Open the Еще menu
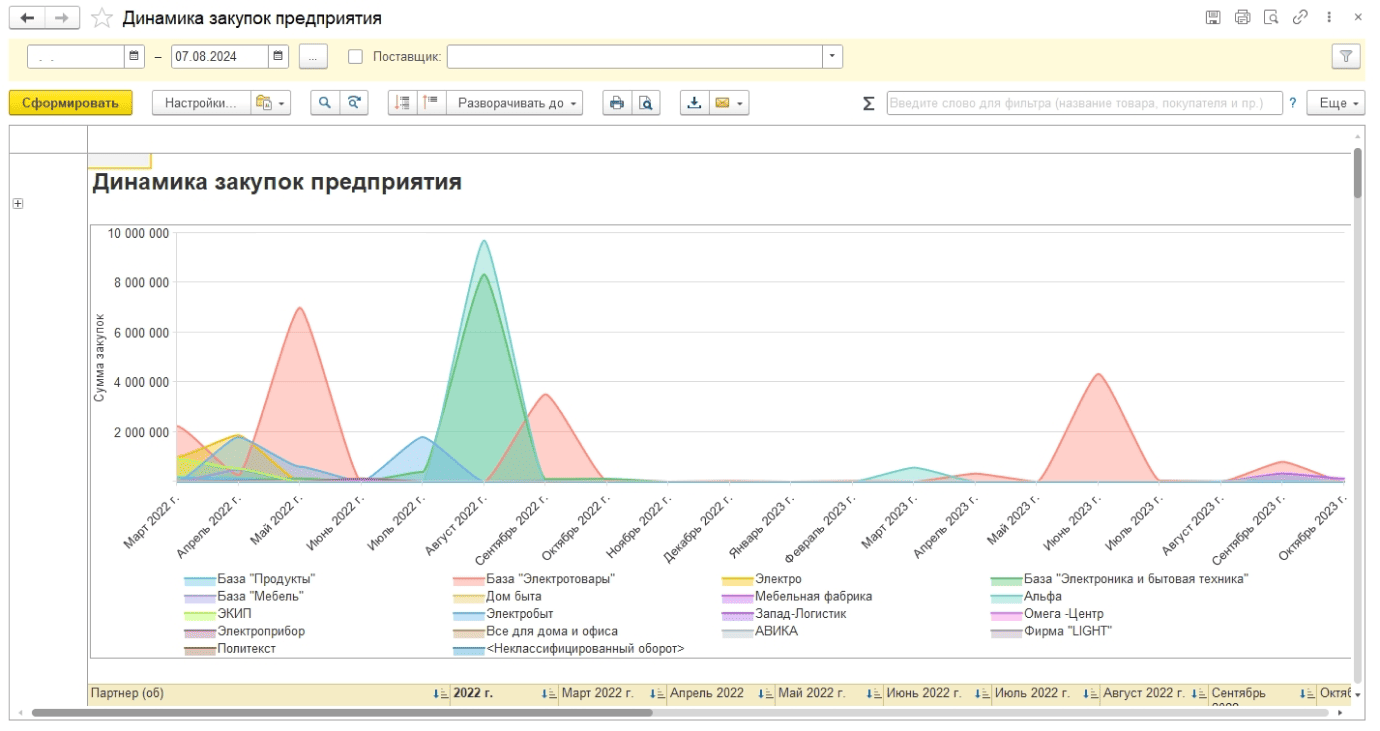This screenshot has height=731, width=1380. (x=1335, y=103)
